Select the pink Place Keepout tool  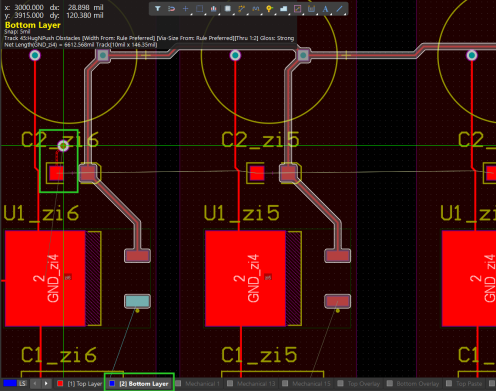[297, 9]
